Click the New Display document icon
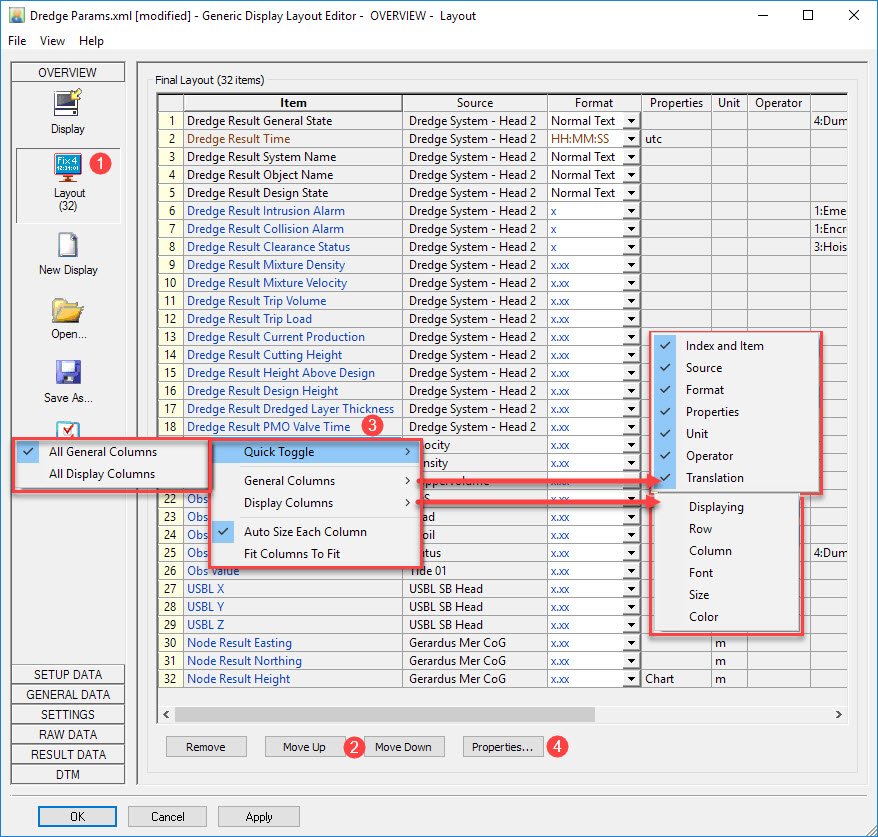This screenshot has width=878, height=837. tap(68, 246)
